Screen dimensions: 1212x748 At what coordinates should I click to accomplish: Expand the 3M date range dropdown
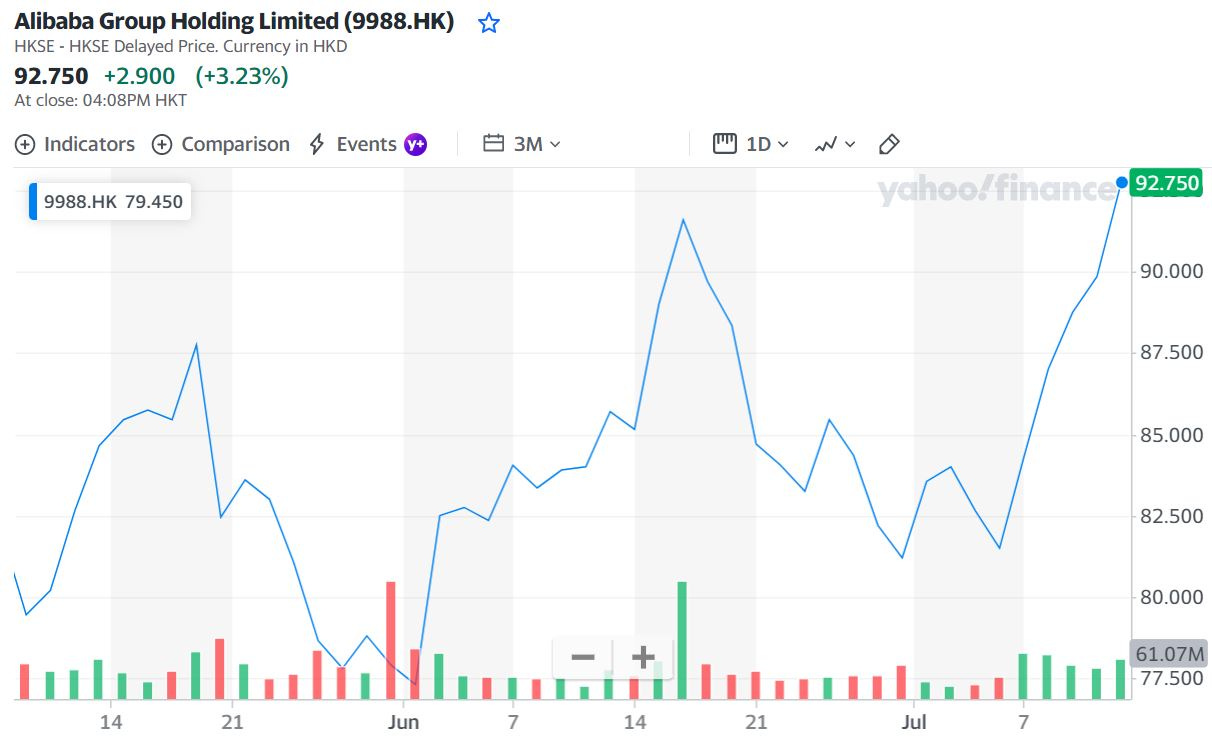[522, 144]
